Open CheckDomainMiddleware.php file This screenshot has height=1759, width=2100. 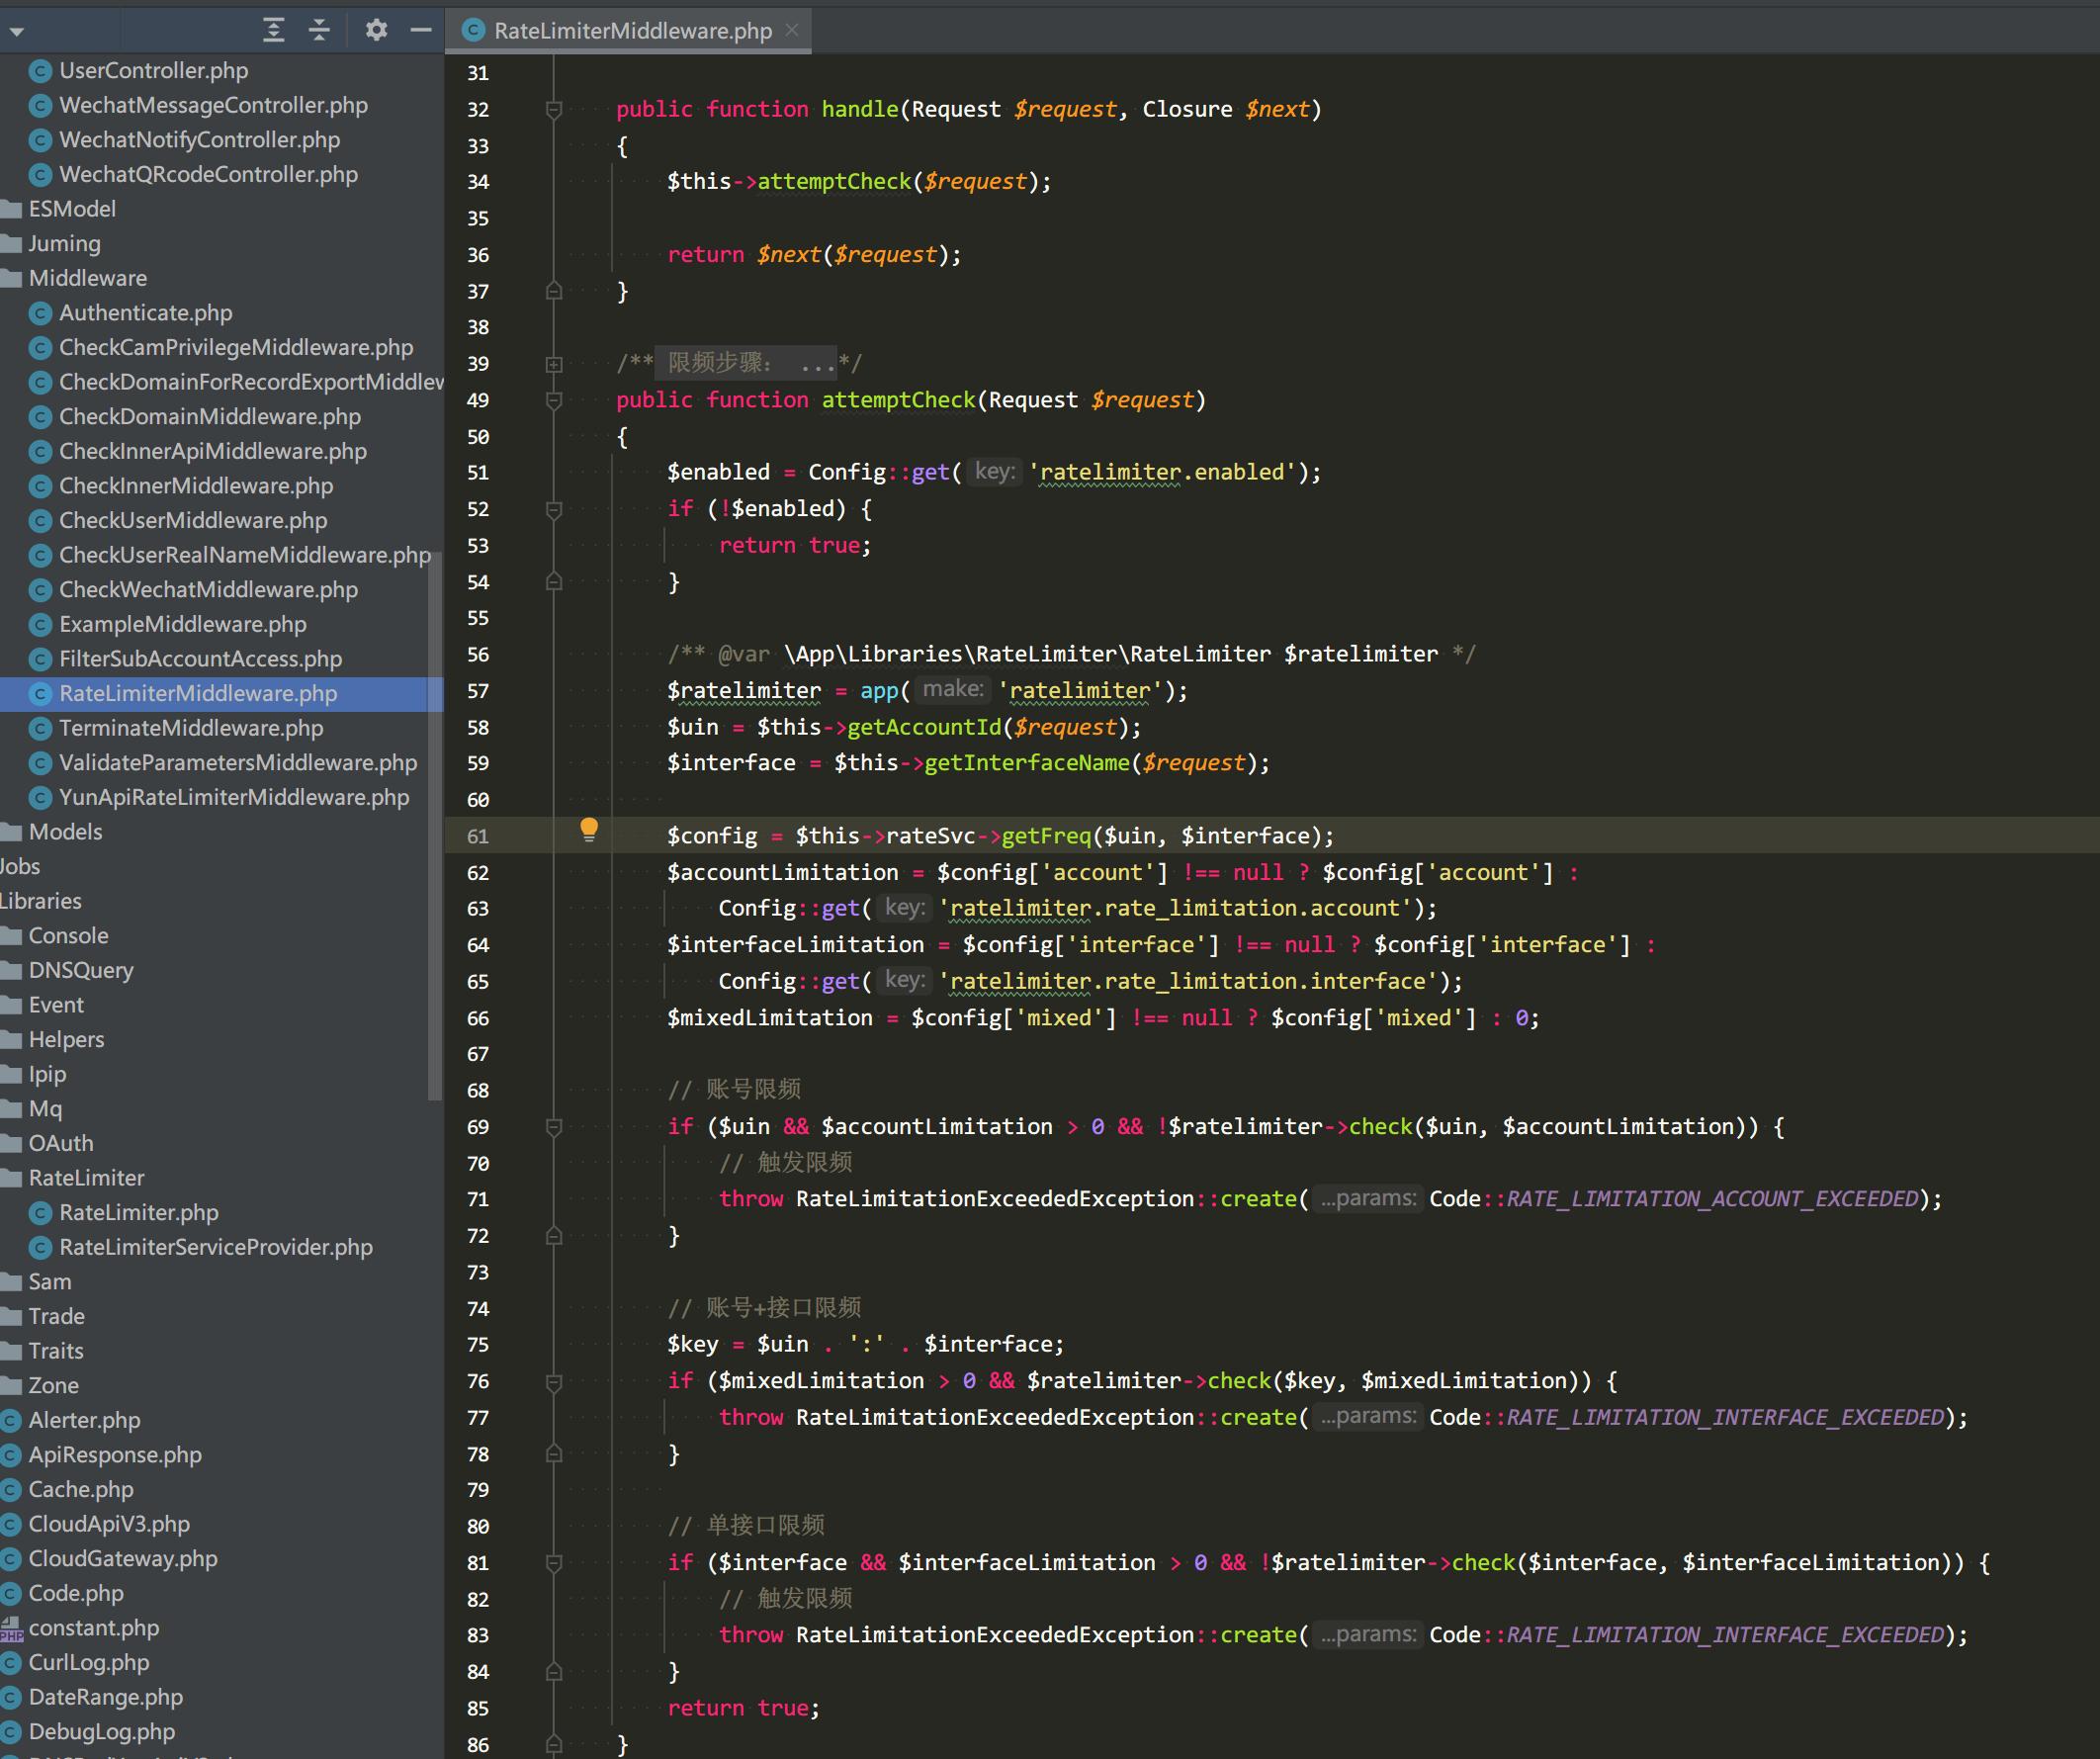point(210,416)
